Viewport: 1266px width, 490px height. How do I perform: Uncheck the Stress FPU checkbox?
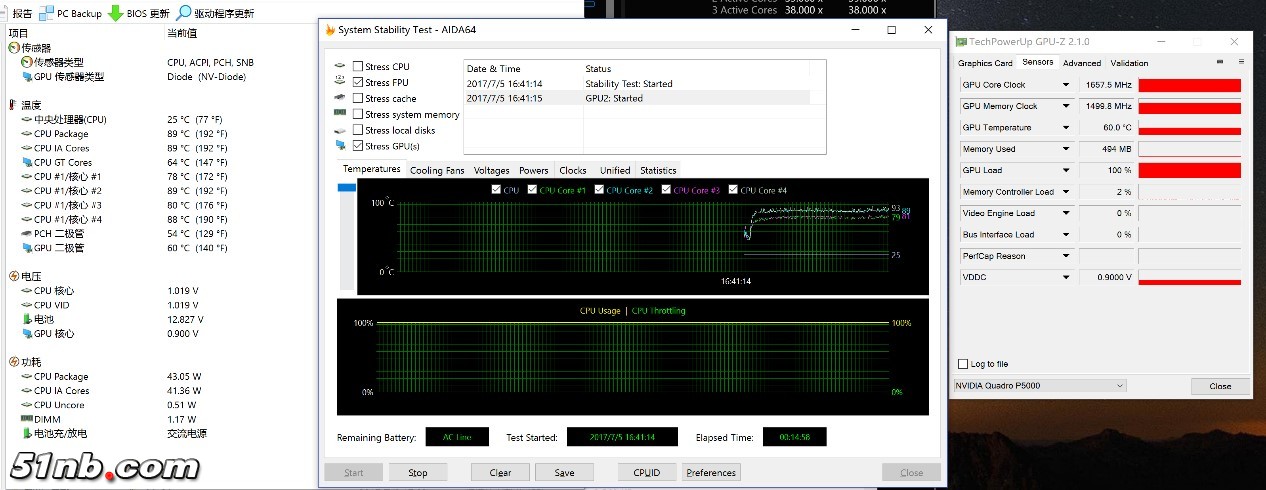point(358,83)
